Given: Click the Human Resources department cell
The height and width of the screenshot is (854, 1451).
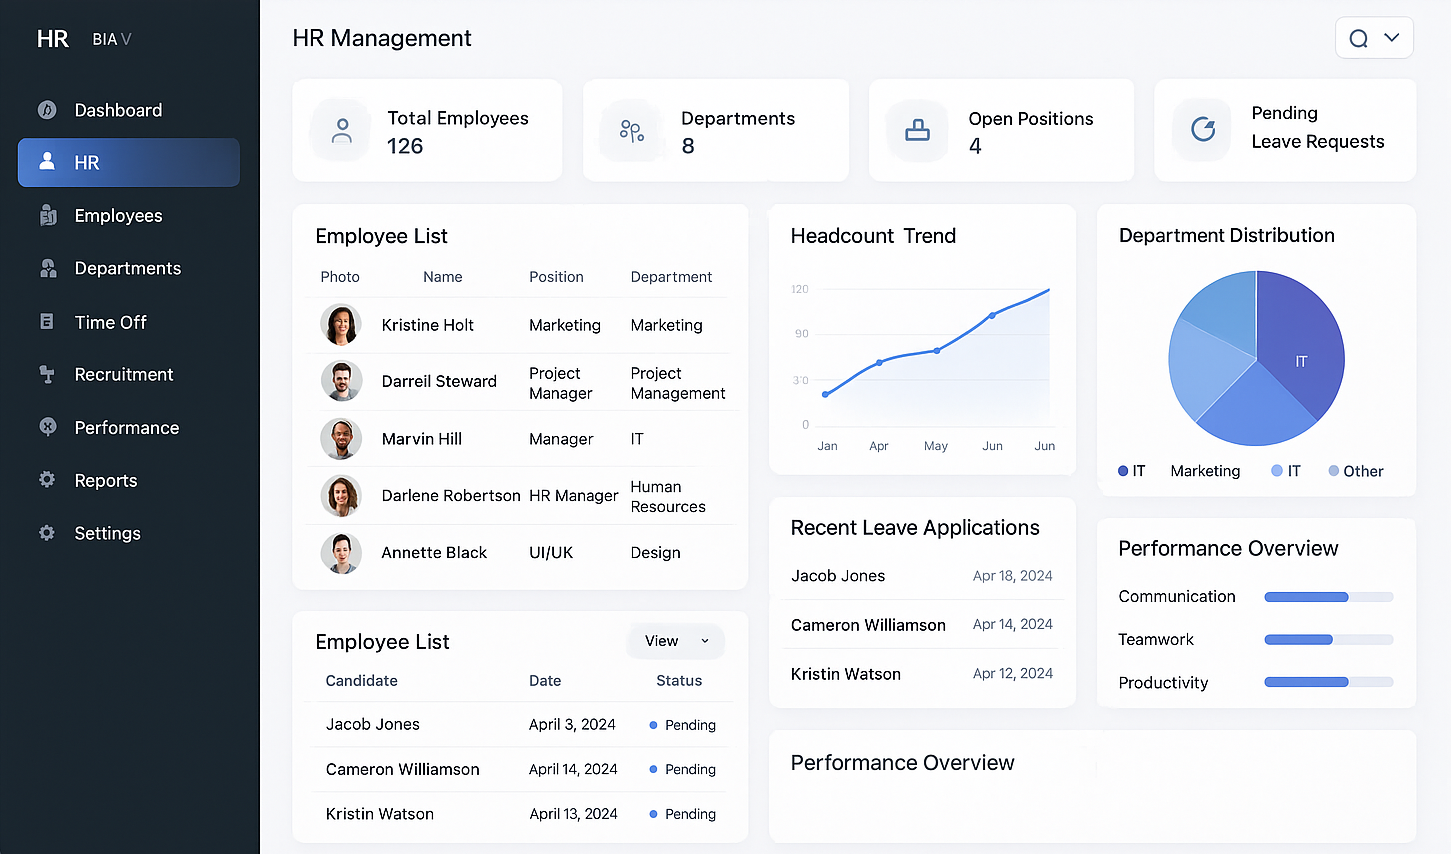Looking at the screenshot, I should coord(668,496).
